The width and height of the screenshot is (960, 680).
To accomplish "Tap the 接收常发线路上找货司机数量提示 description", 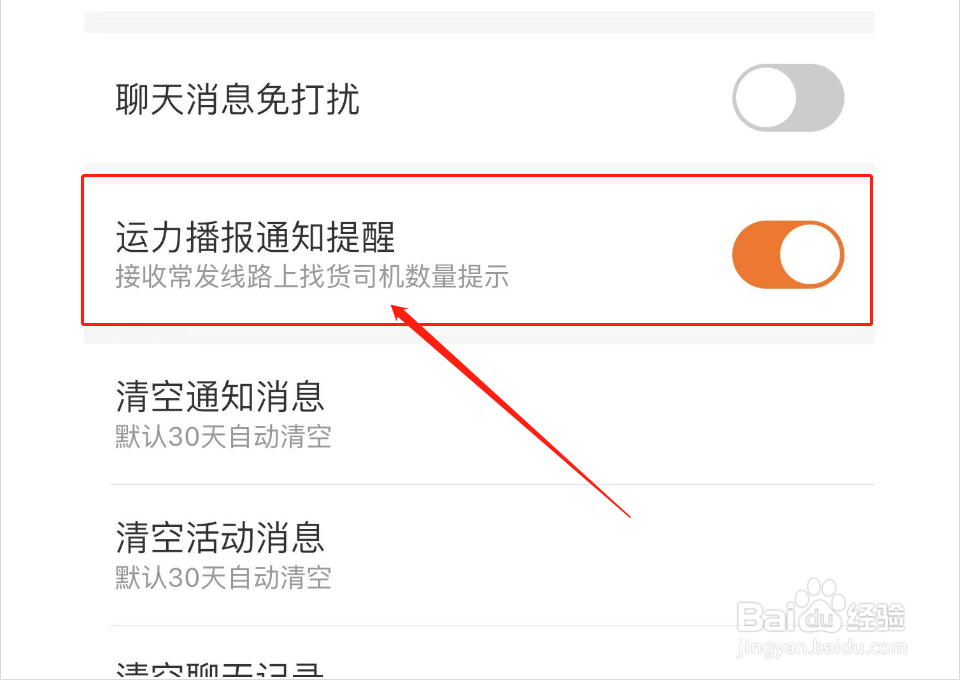I will [312, 277].
